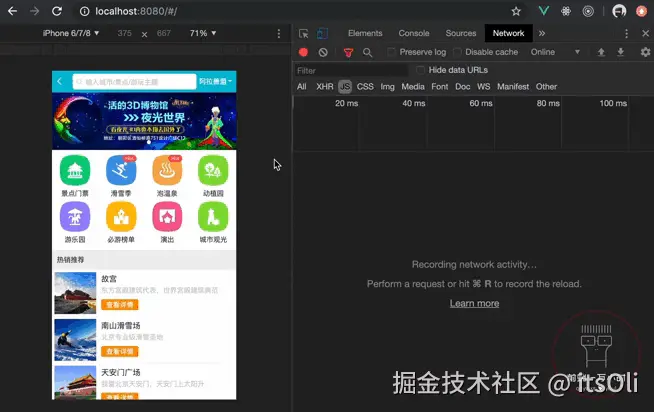
Task: Click the circular target extension icon
Action: click(x=588, y=11)
